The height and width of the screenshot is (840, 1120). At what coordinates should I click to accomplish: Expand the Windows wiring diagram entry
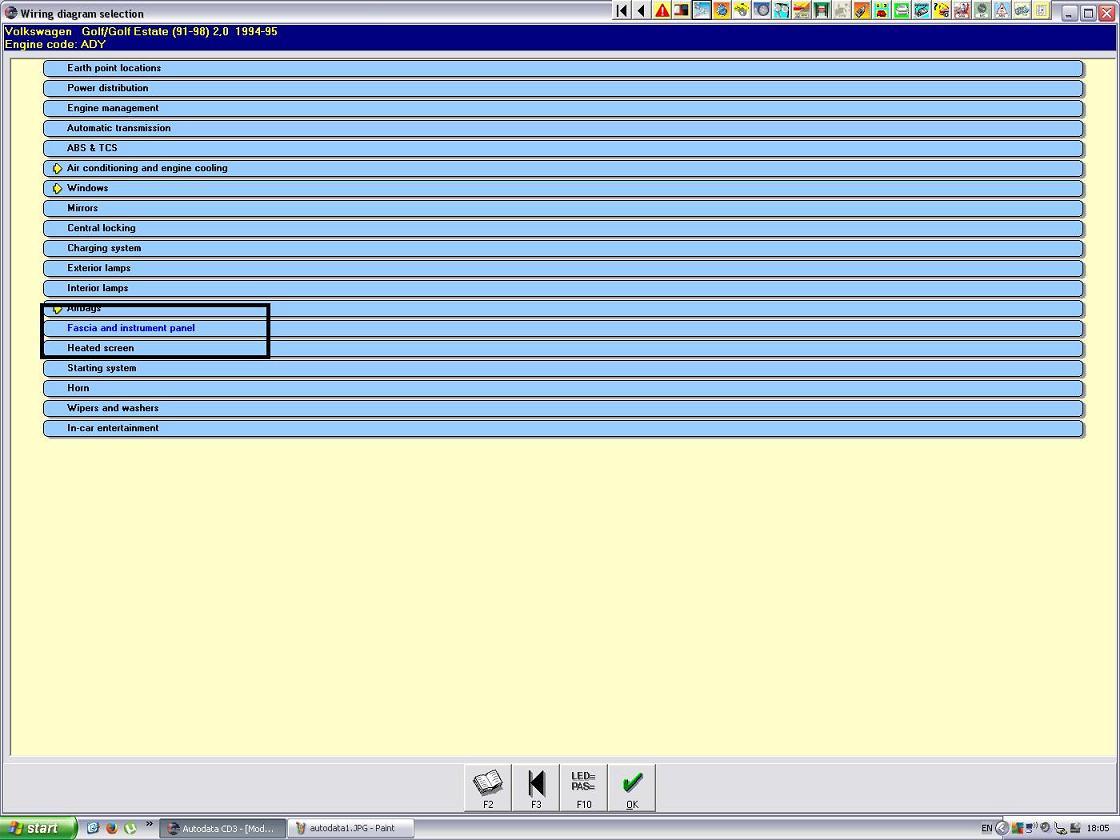click(57, 188)
